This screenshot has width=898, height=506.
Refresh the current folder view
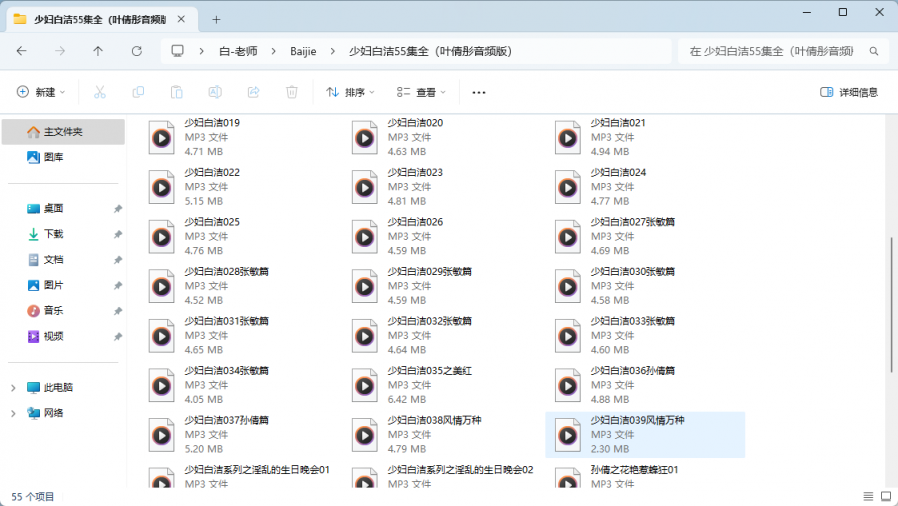(x=137, y=51)
